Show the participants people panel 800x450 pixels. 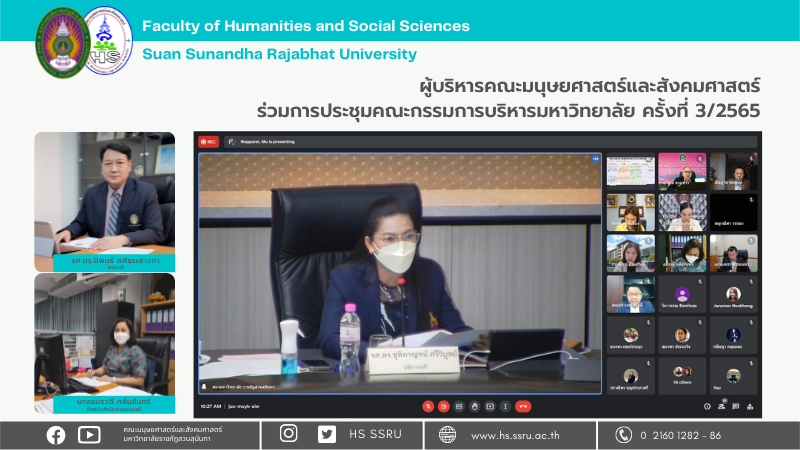point(722,406)
